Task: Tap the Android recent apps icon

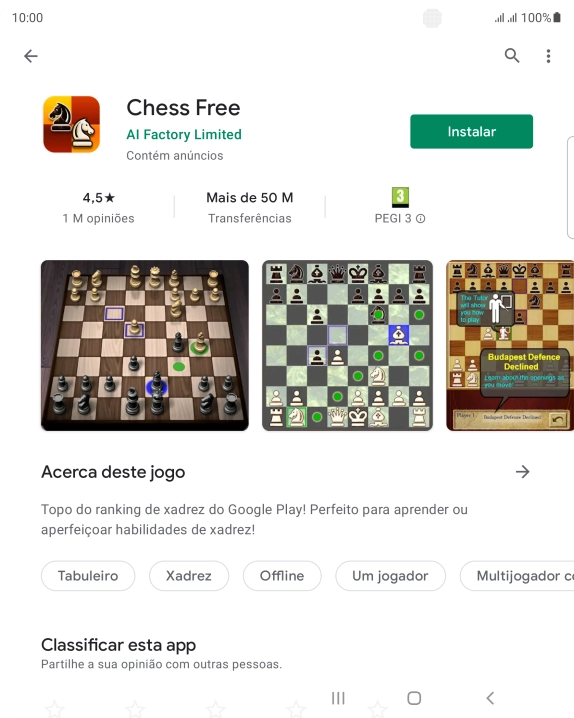Action: [x=338, y=698]
